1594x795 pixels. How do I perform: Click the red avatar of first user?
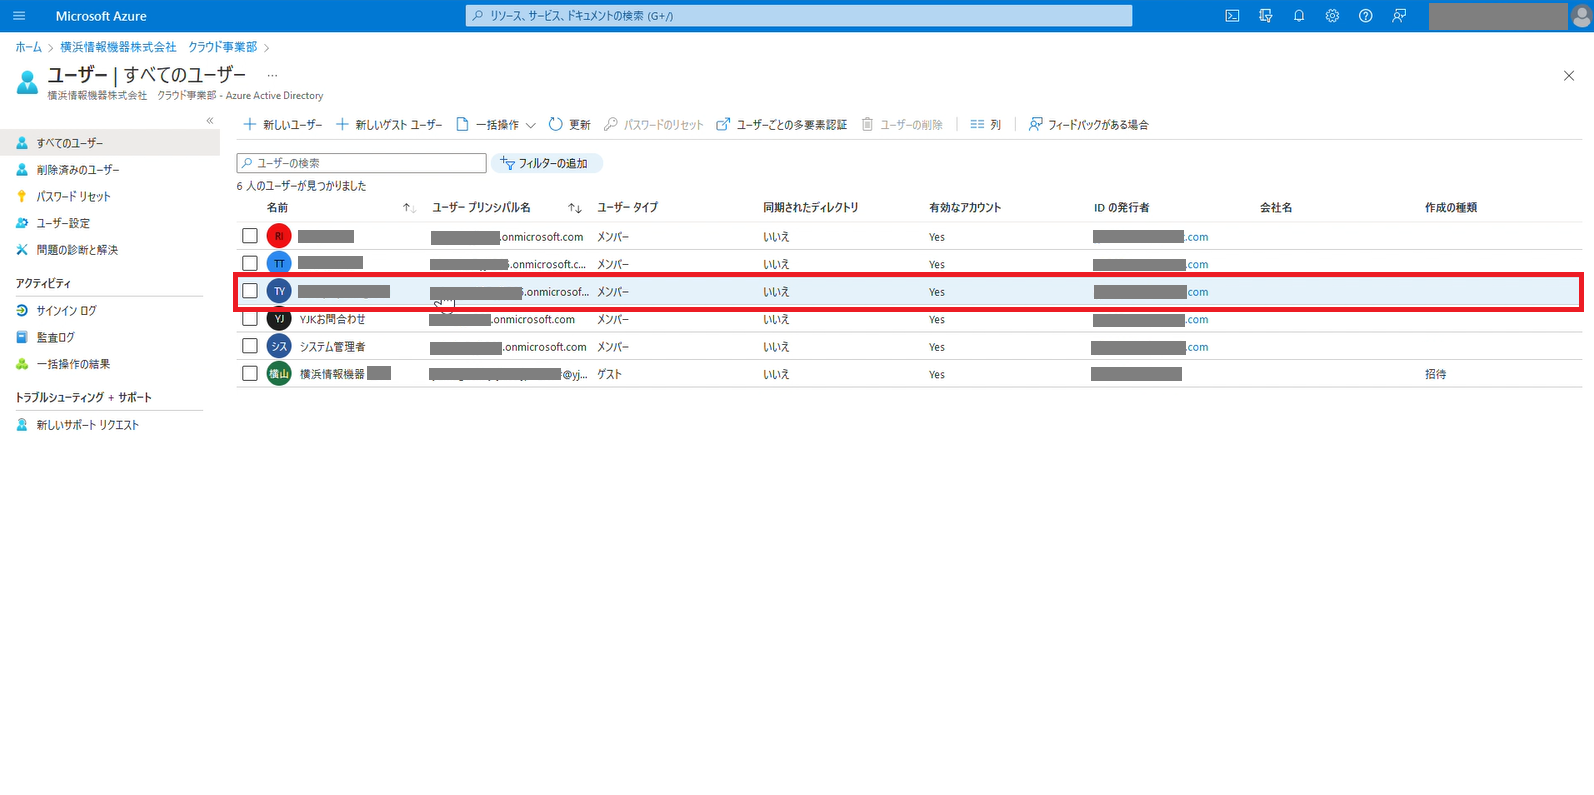[x=279, y=236]
